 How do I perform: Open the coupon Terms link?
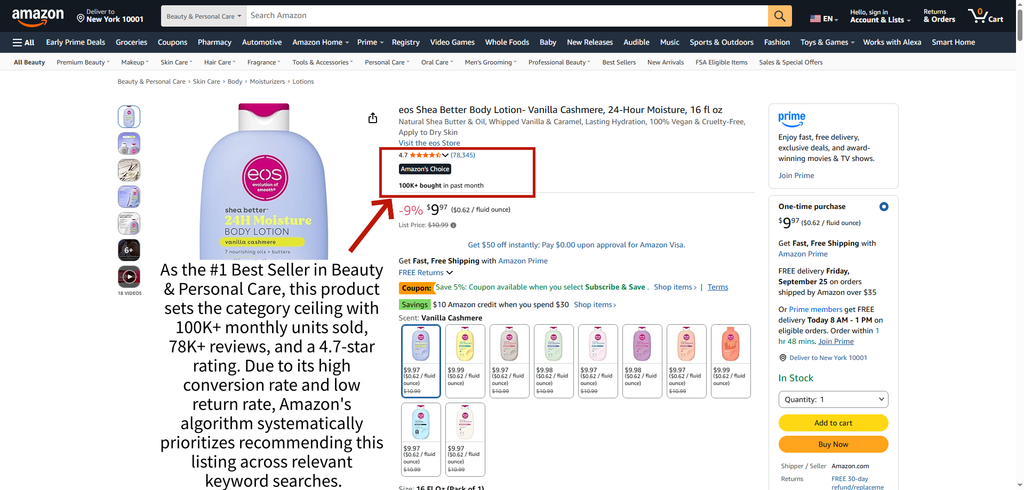pyautogui.click(x=718, y=287)
